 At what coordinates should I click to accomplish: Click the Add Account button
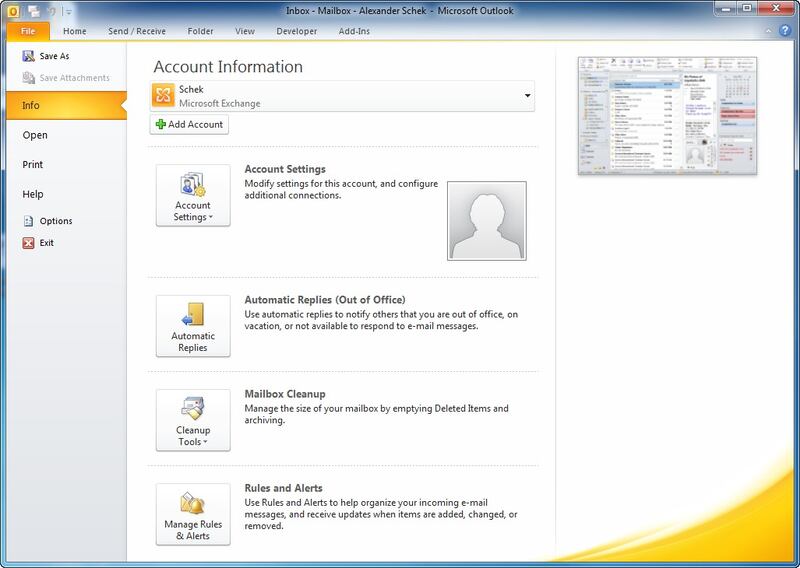click(x=190, y=124)
